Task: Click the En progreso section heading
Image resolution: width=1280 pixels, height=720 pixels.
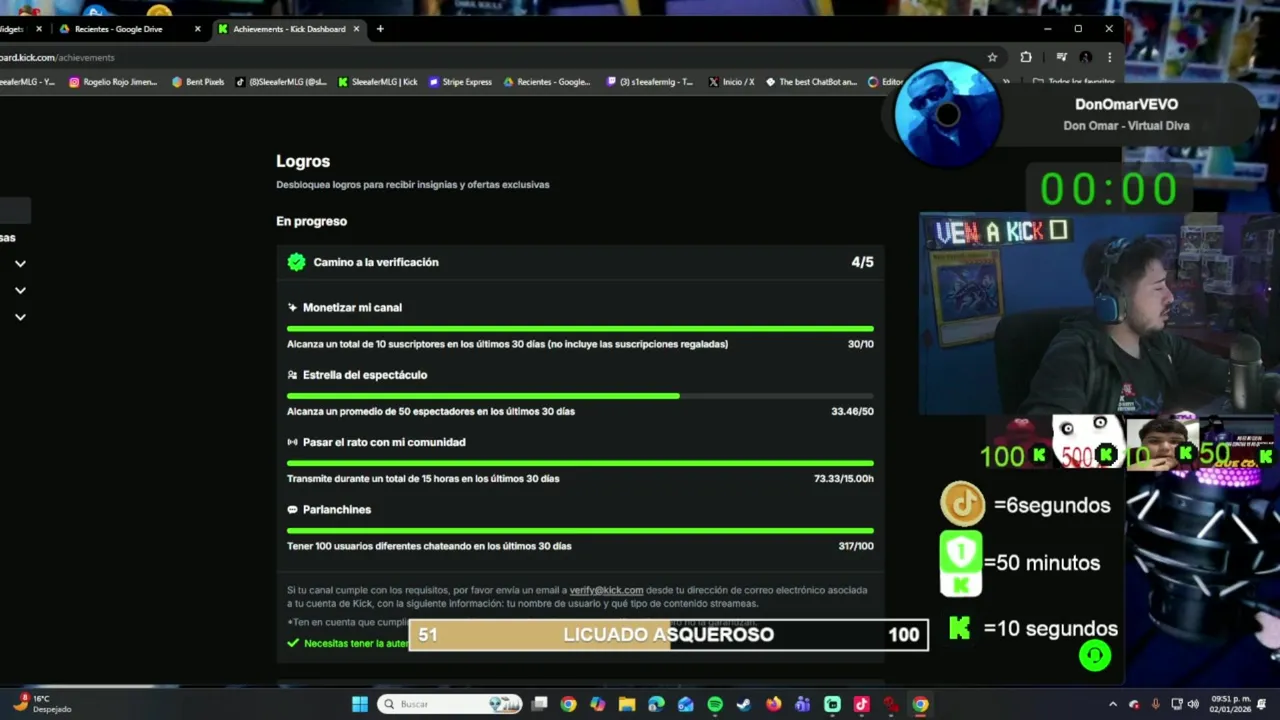Action: [x=311, y=221]
